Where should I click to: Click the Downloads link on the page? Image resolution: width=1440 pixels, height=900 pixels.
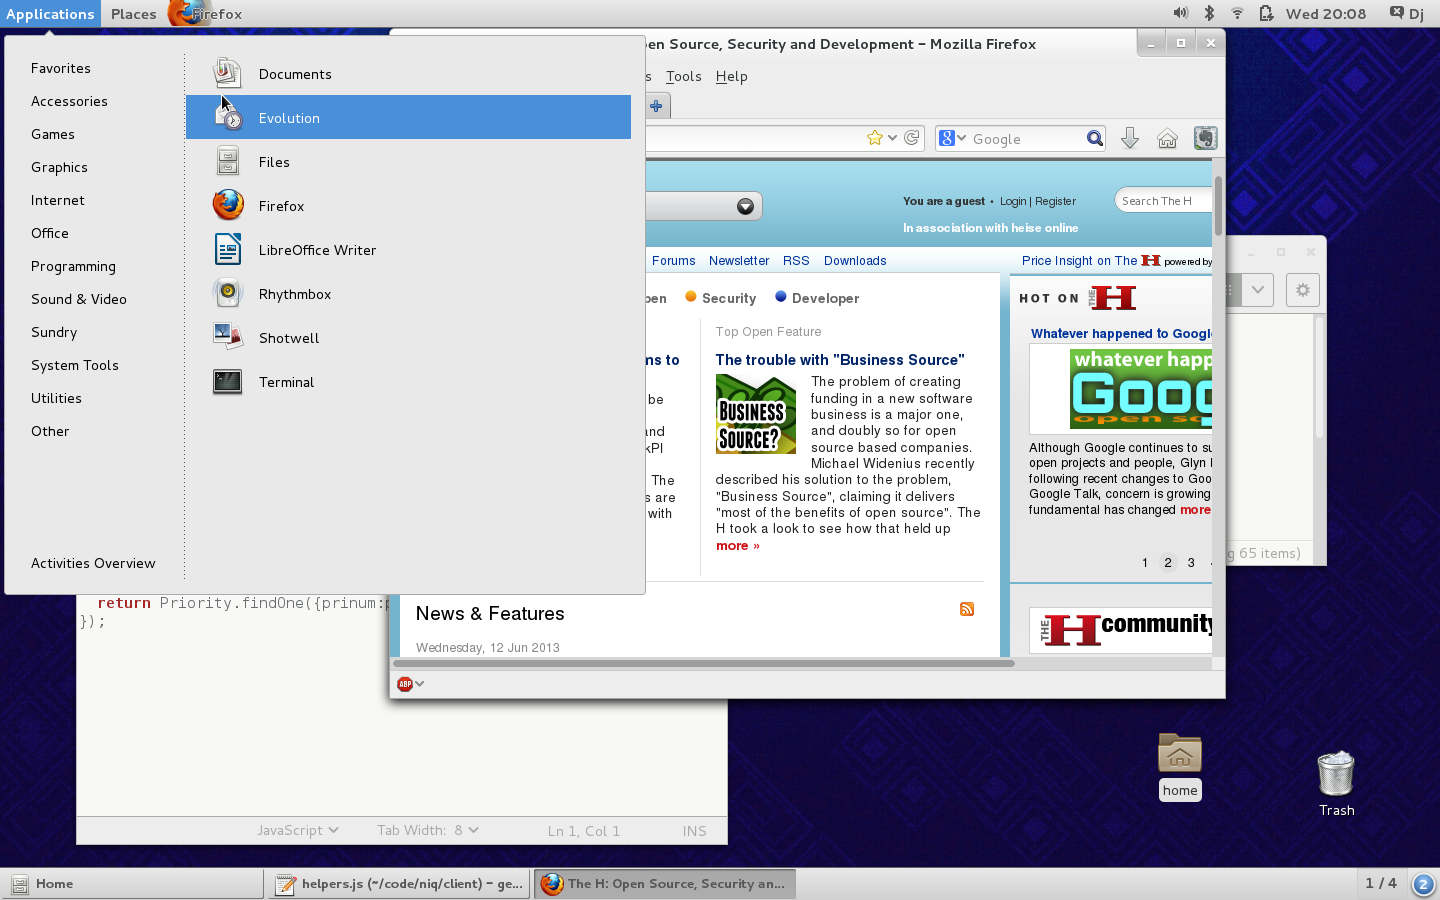click(855, 261)
